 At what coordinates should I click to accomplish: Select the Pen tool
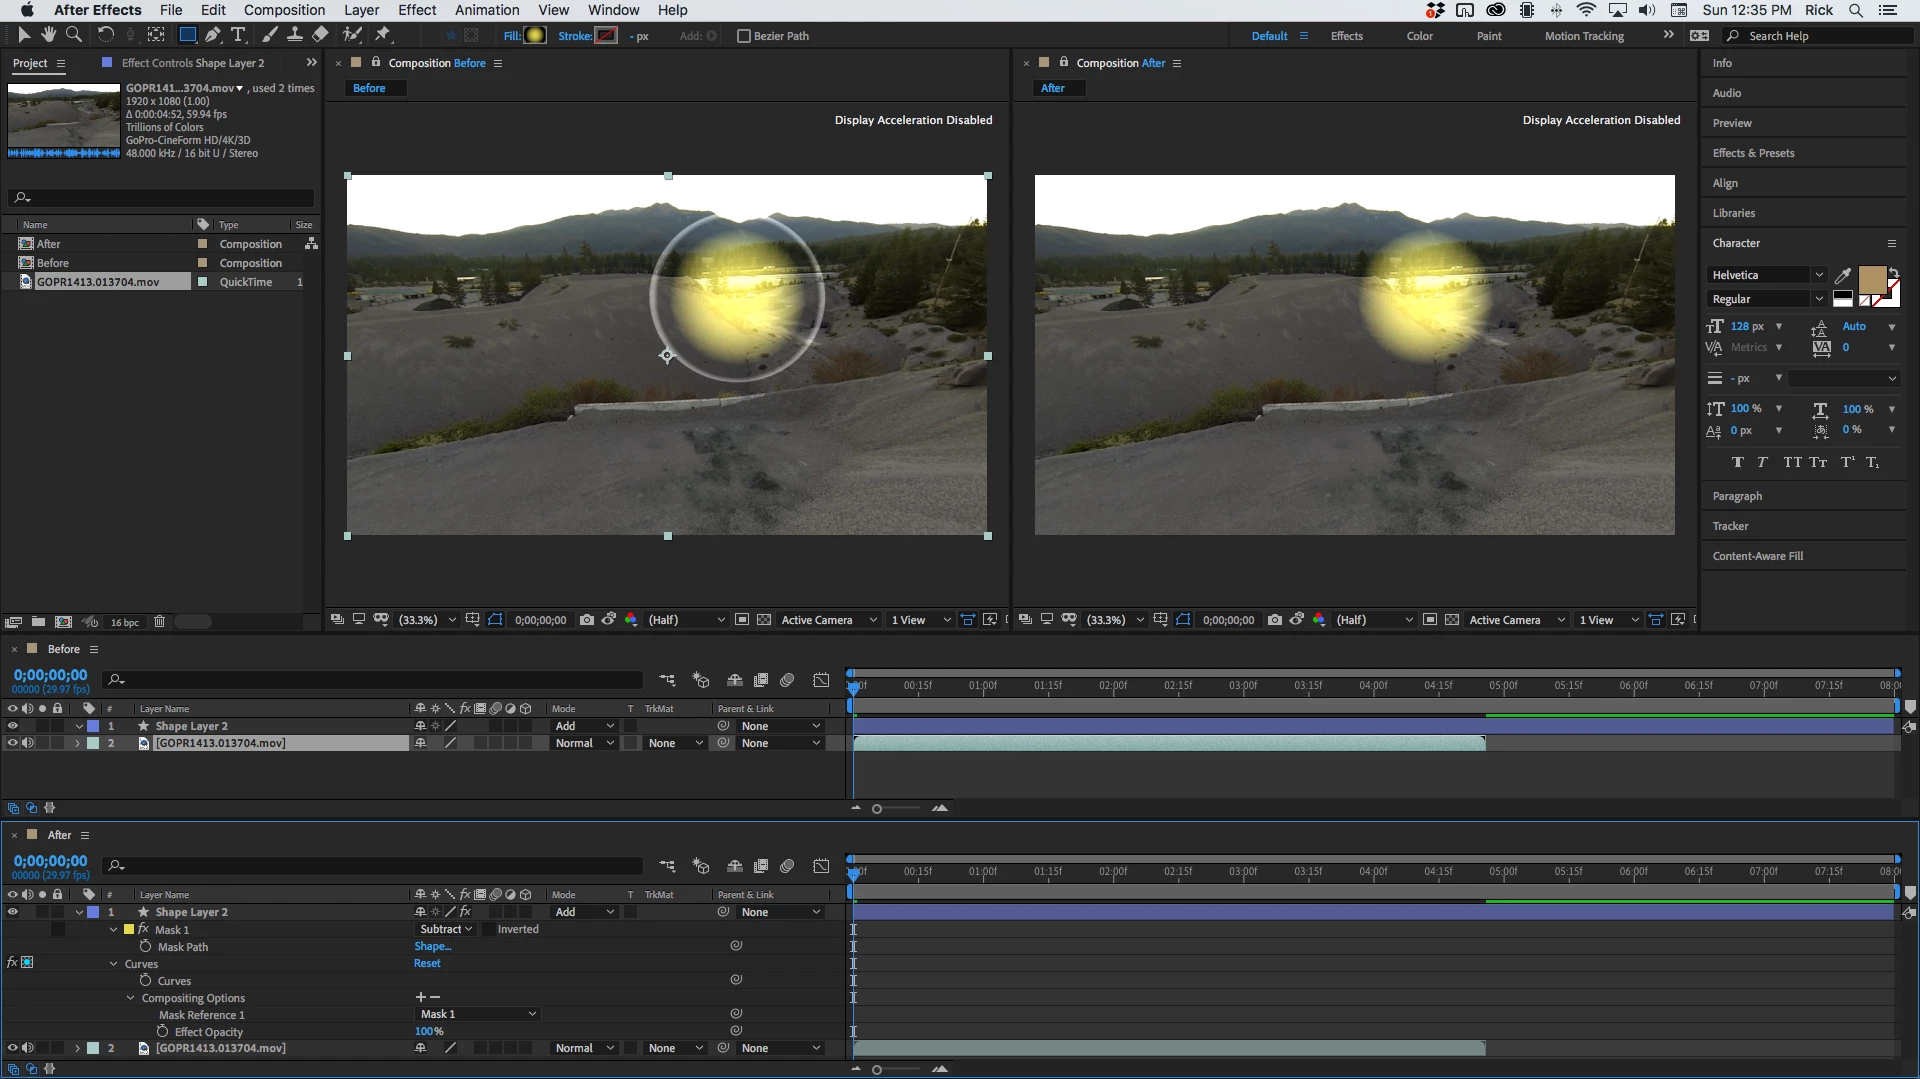[213, 35]
